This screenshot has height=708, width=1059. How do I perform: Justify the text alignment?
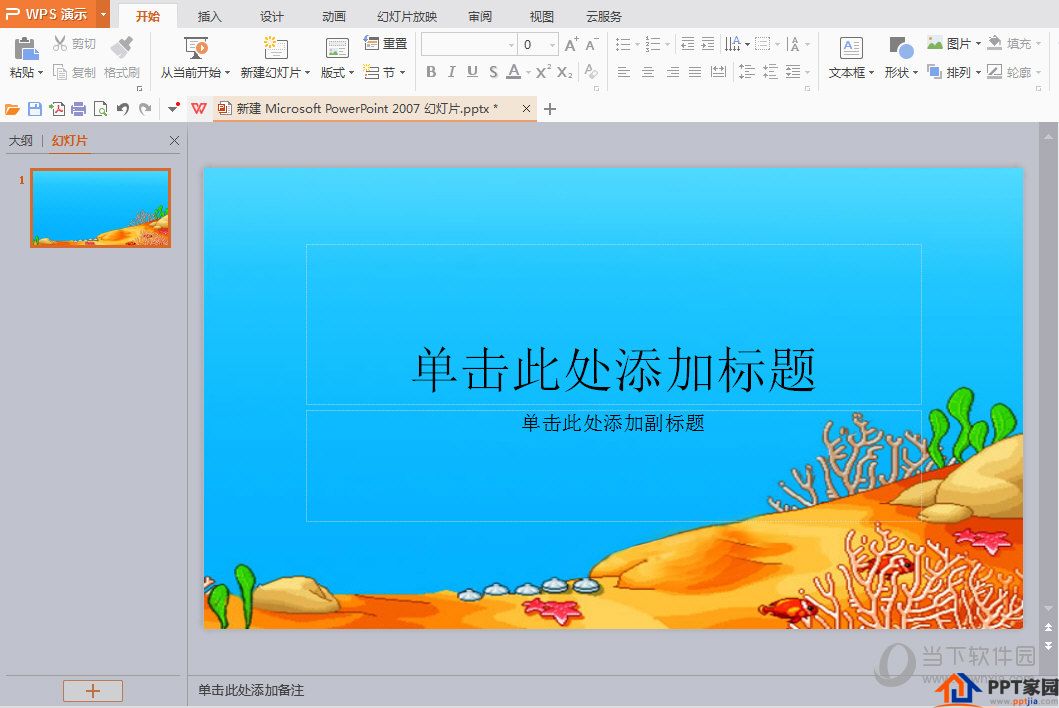point(695,72)
